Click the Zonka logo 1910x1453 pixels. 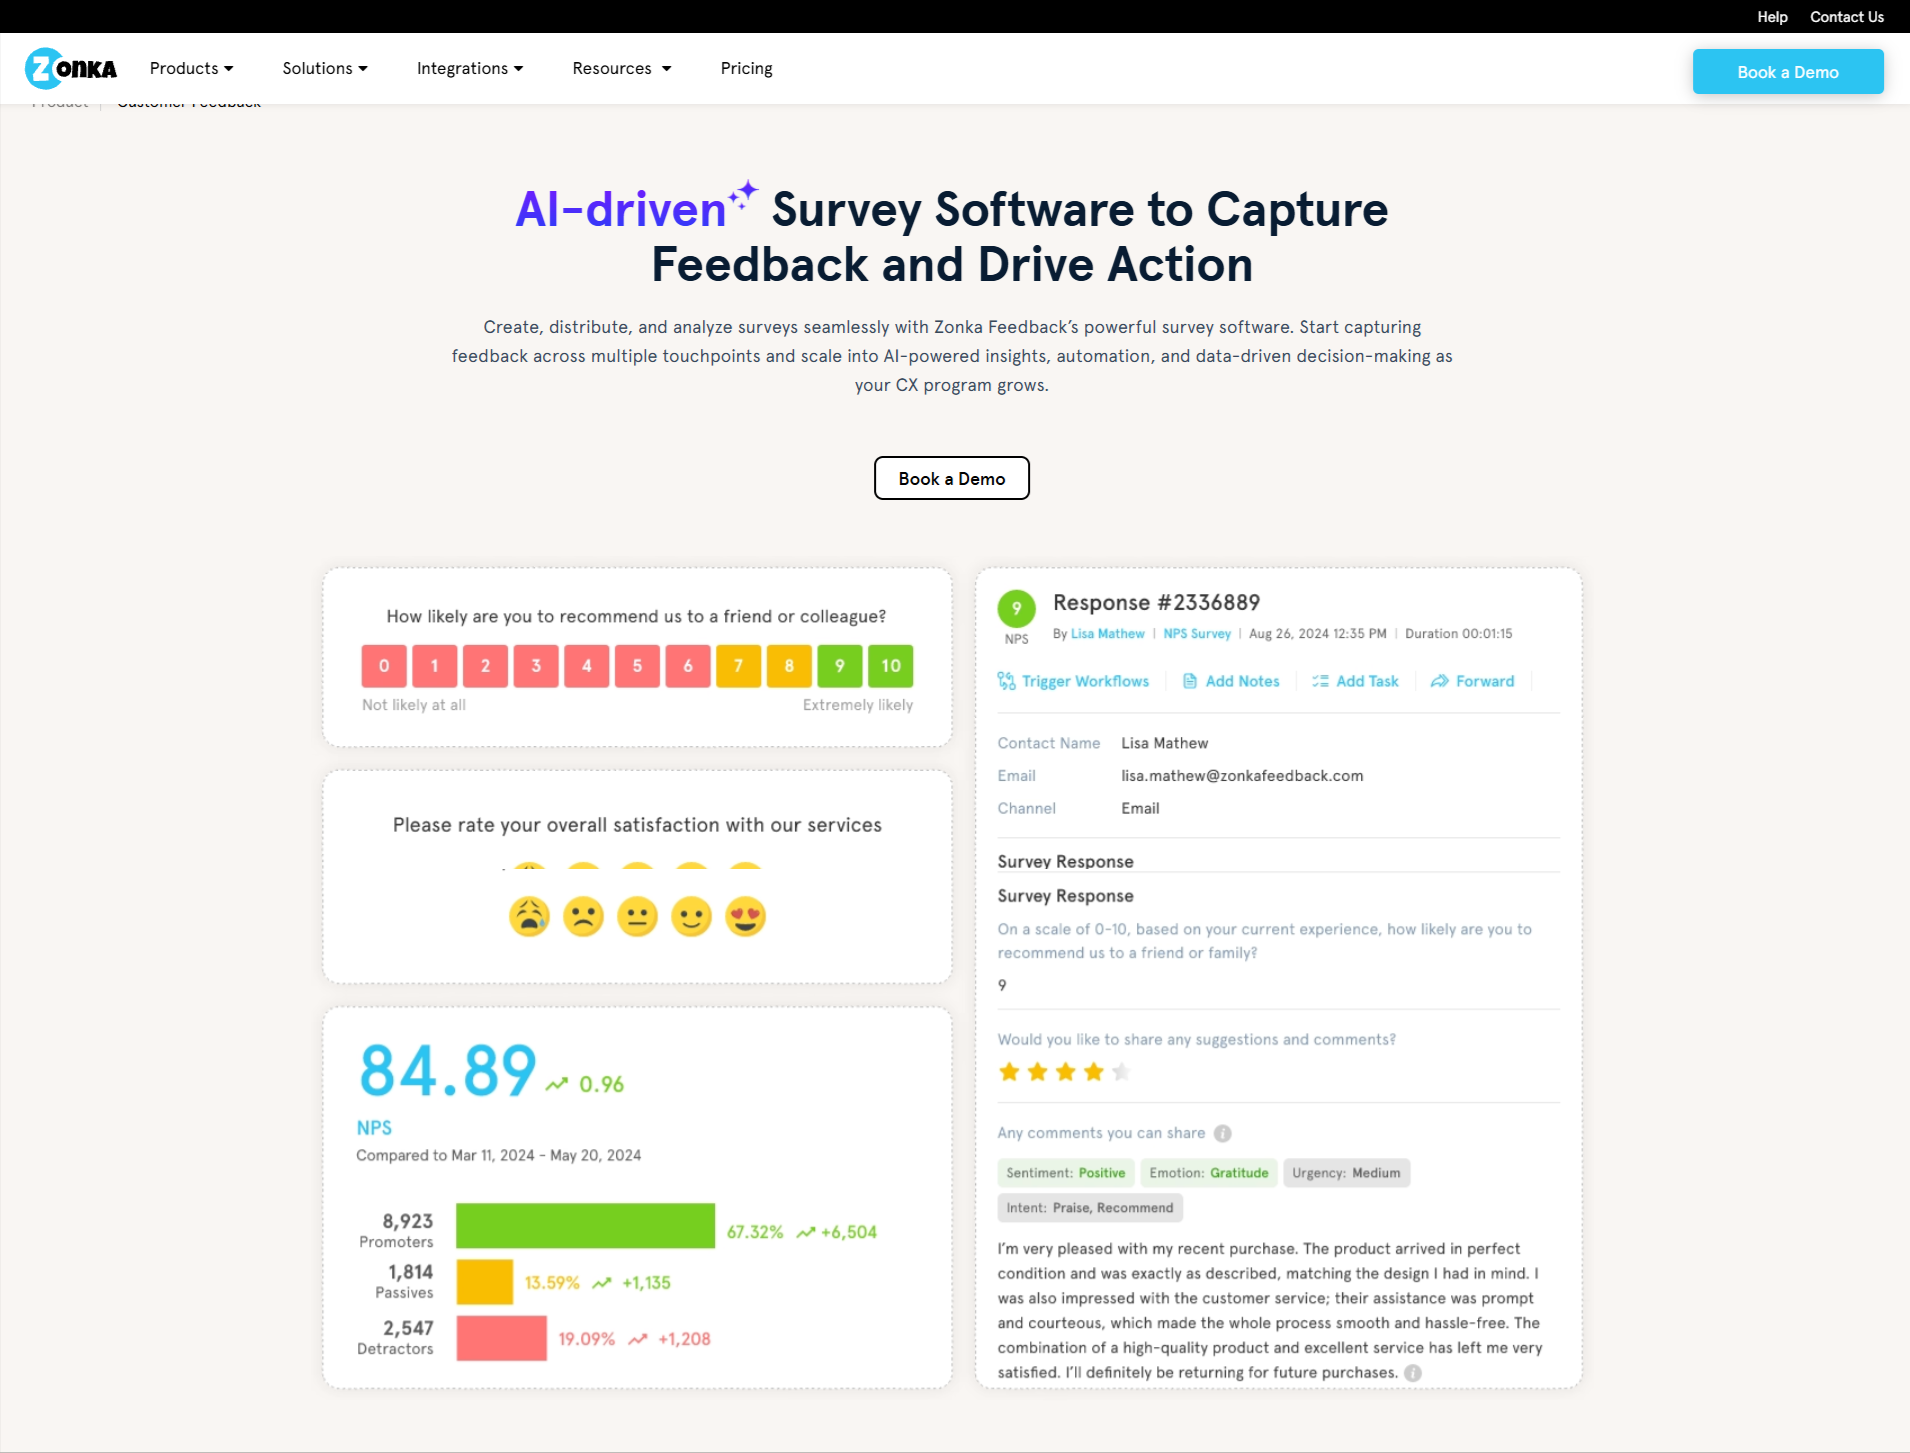pyautogui.click(x=70, y=67)
